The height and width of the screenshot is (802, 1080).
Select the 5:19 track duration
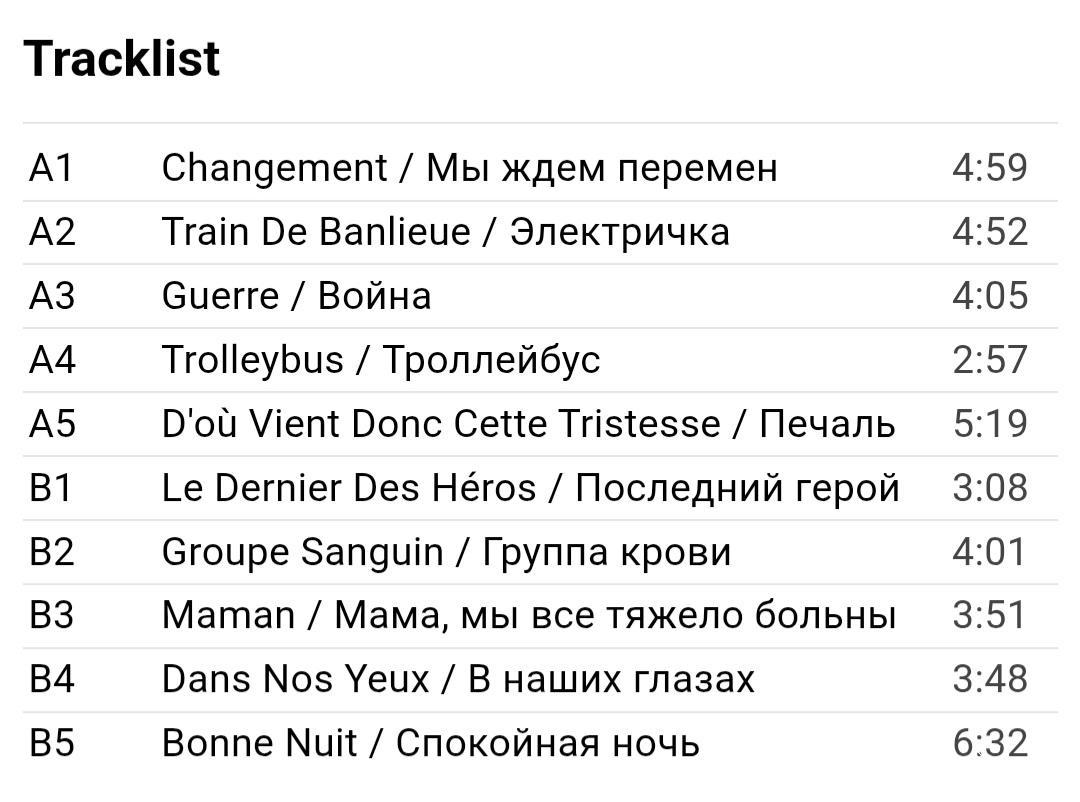point(989,424)
